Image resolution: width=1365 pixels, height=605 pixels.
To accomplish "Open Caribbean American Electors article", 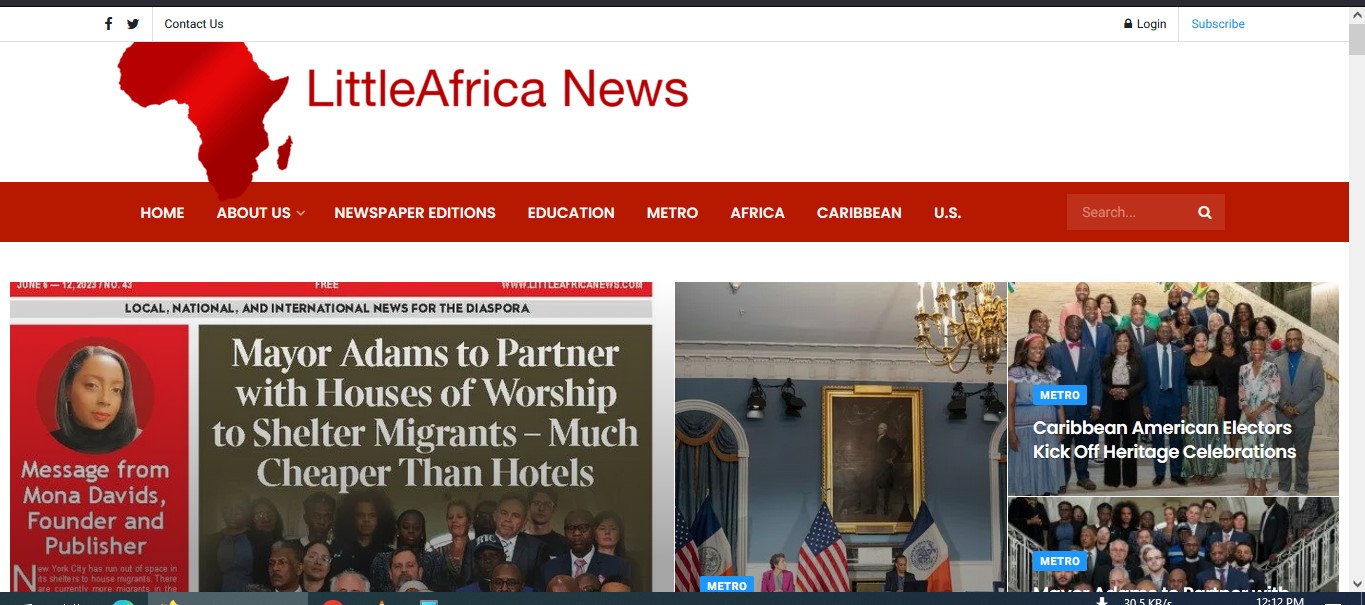I will [1164, 440].
